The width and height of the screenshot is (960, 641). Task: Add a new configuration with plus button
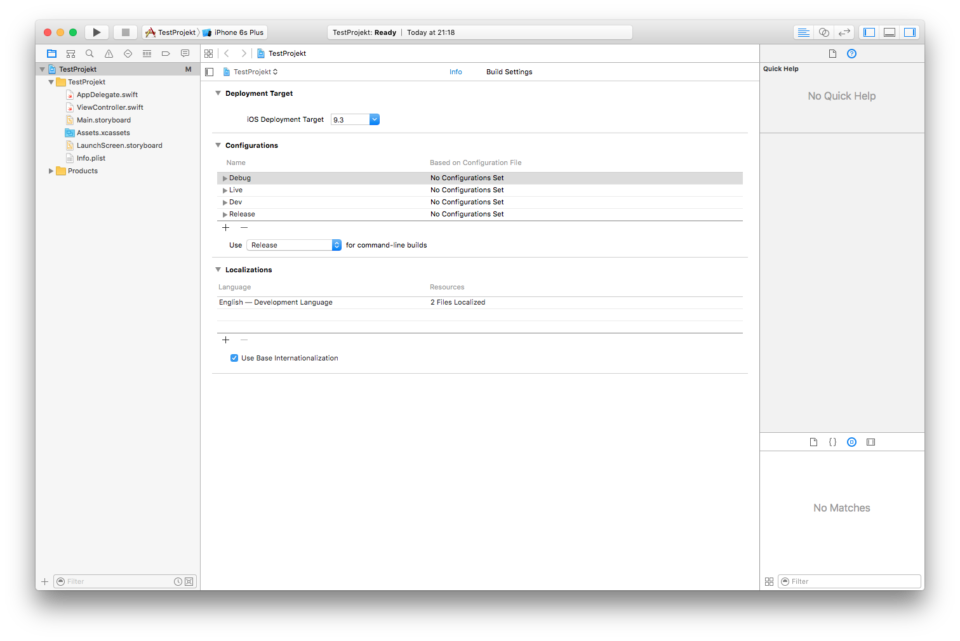(225, 228)
